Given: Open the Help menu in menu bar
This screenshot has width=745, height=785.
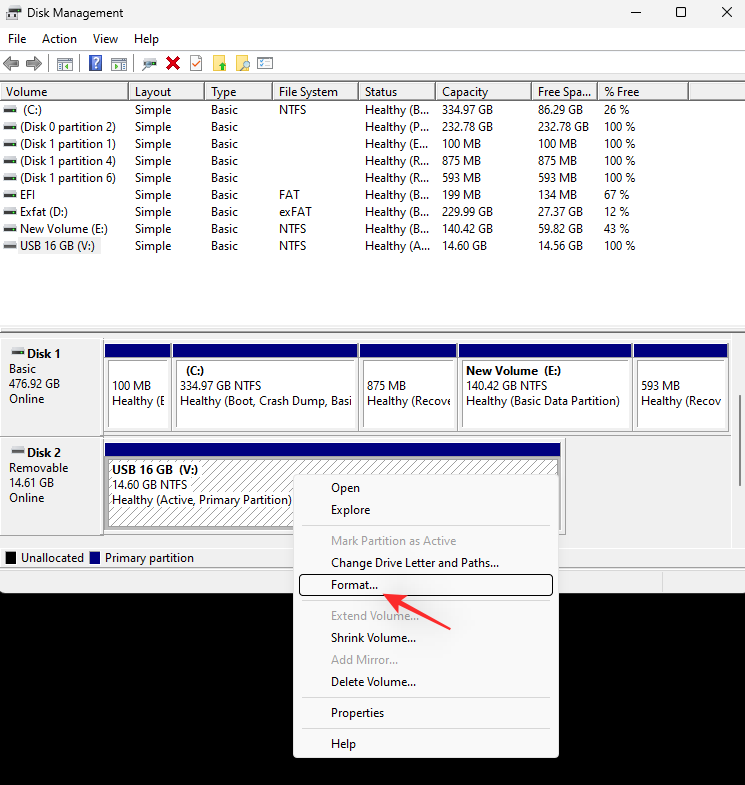Looking at the screenshot, I should coord(146,39).
